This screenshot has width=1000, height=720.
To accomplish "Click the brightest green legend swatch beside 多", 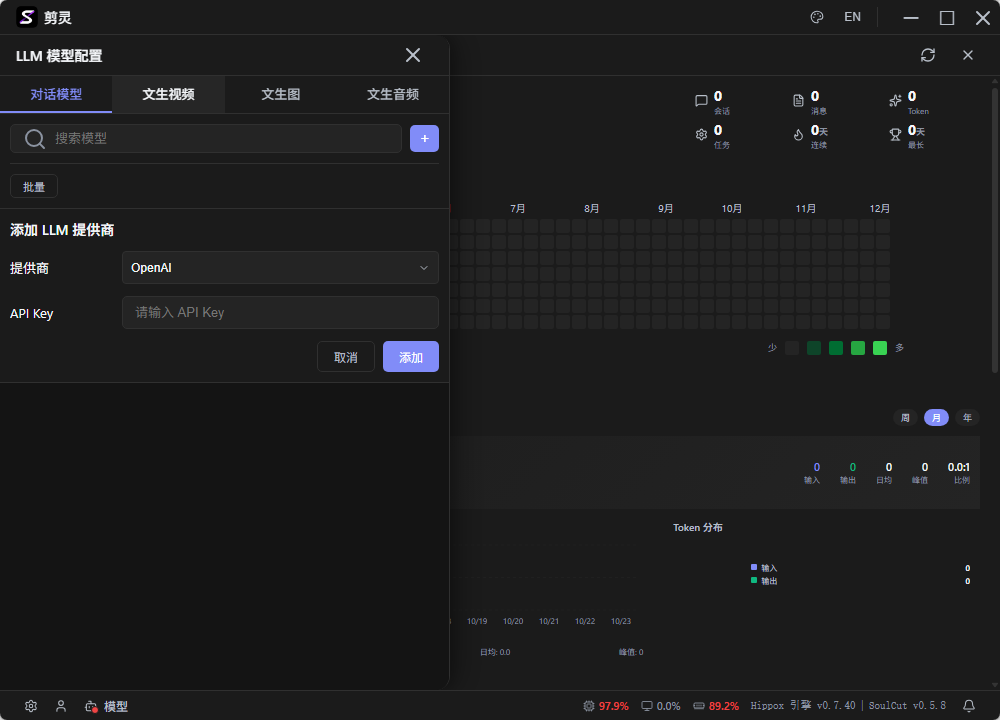I will tap(879, 348).
